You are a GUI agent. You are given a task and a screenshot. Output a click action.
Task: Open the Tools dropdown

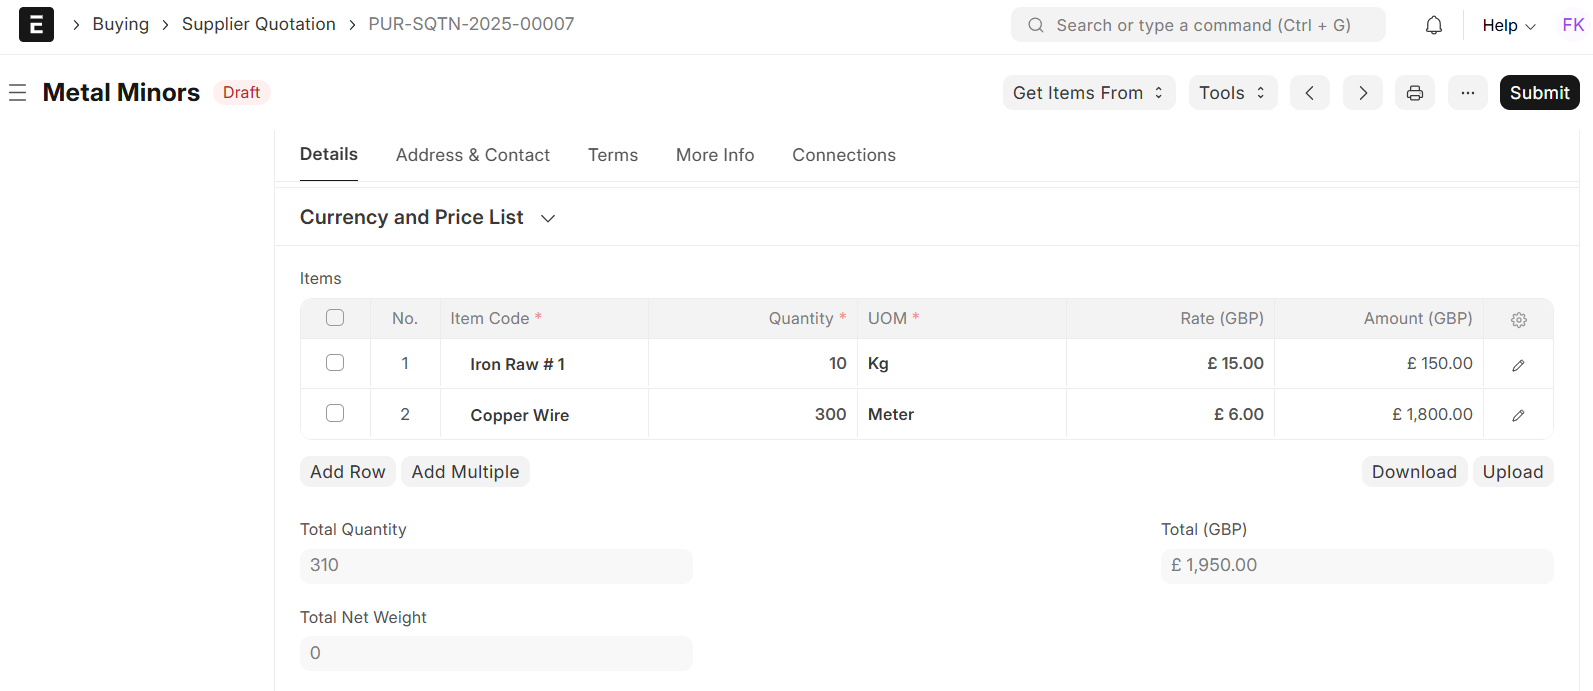coord(1232,93)
